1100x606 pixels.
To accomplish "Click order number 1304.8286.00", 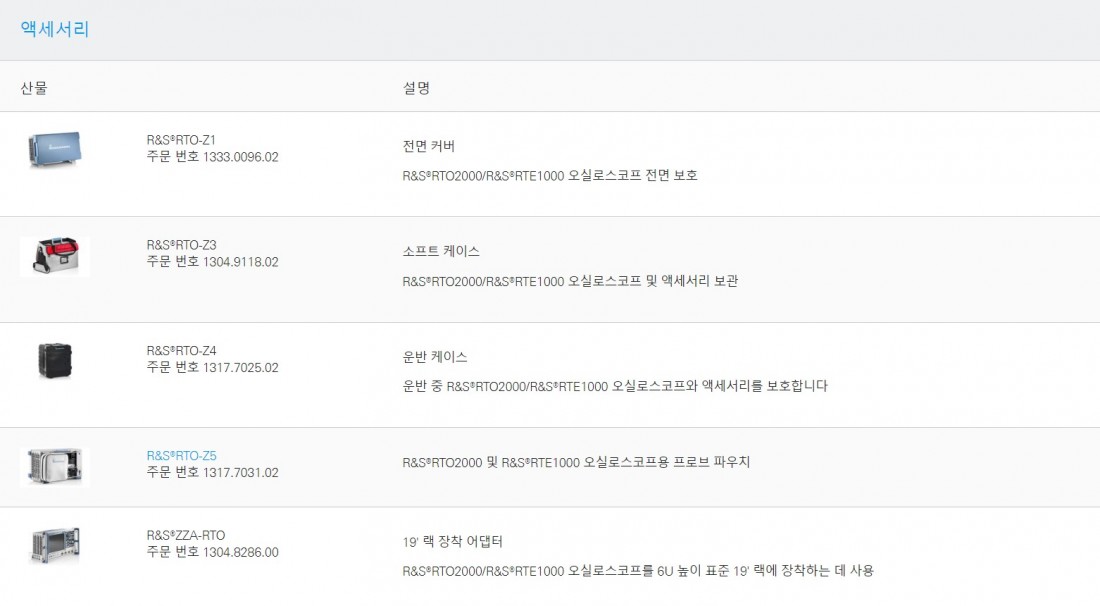I will 241,553.
